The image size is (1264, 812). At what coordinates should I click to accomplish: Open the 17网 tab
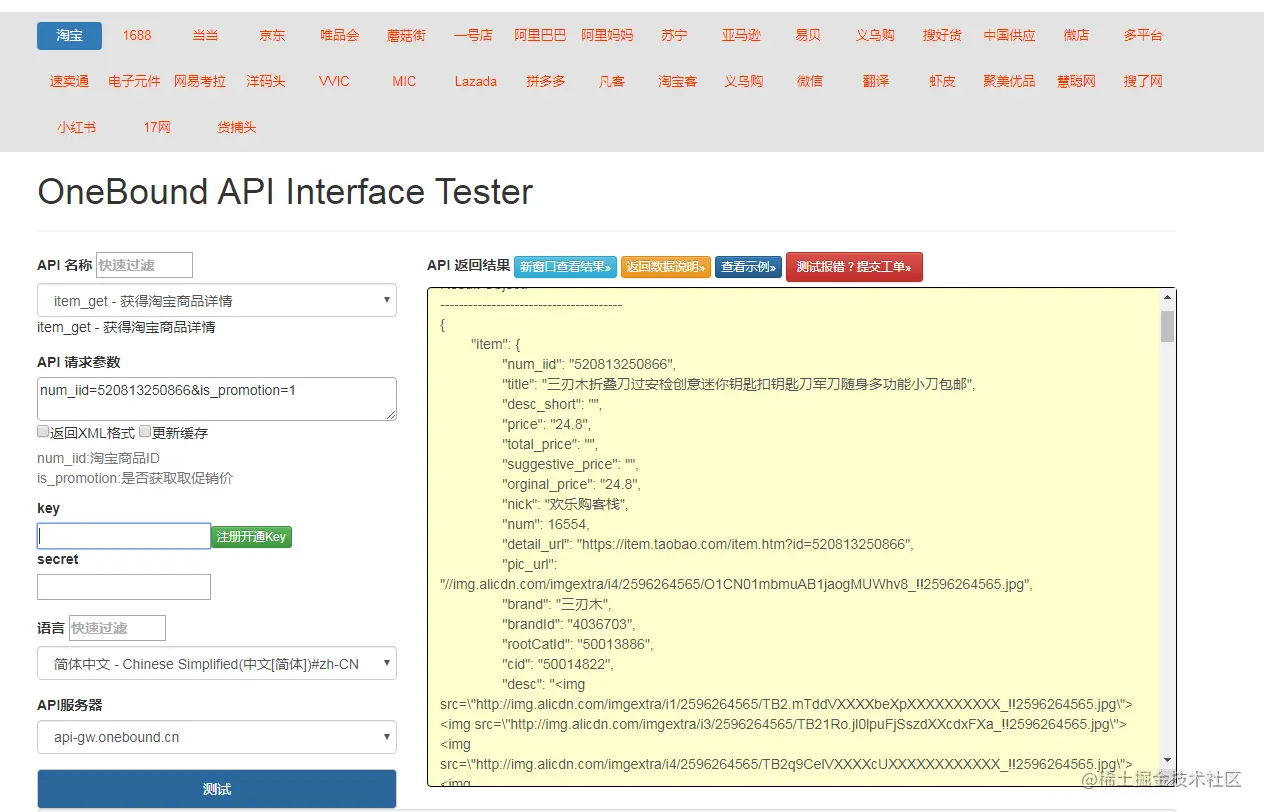tap(157, 127)
